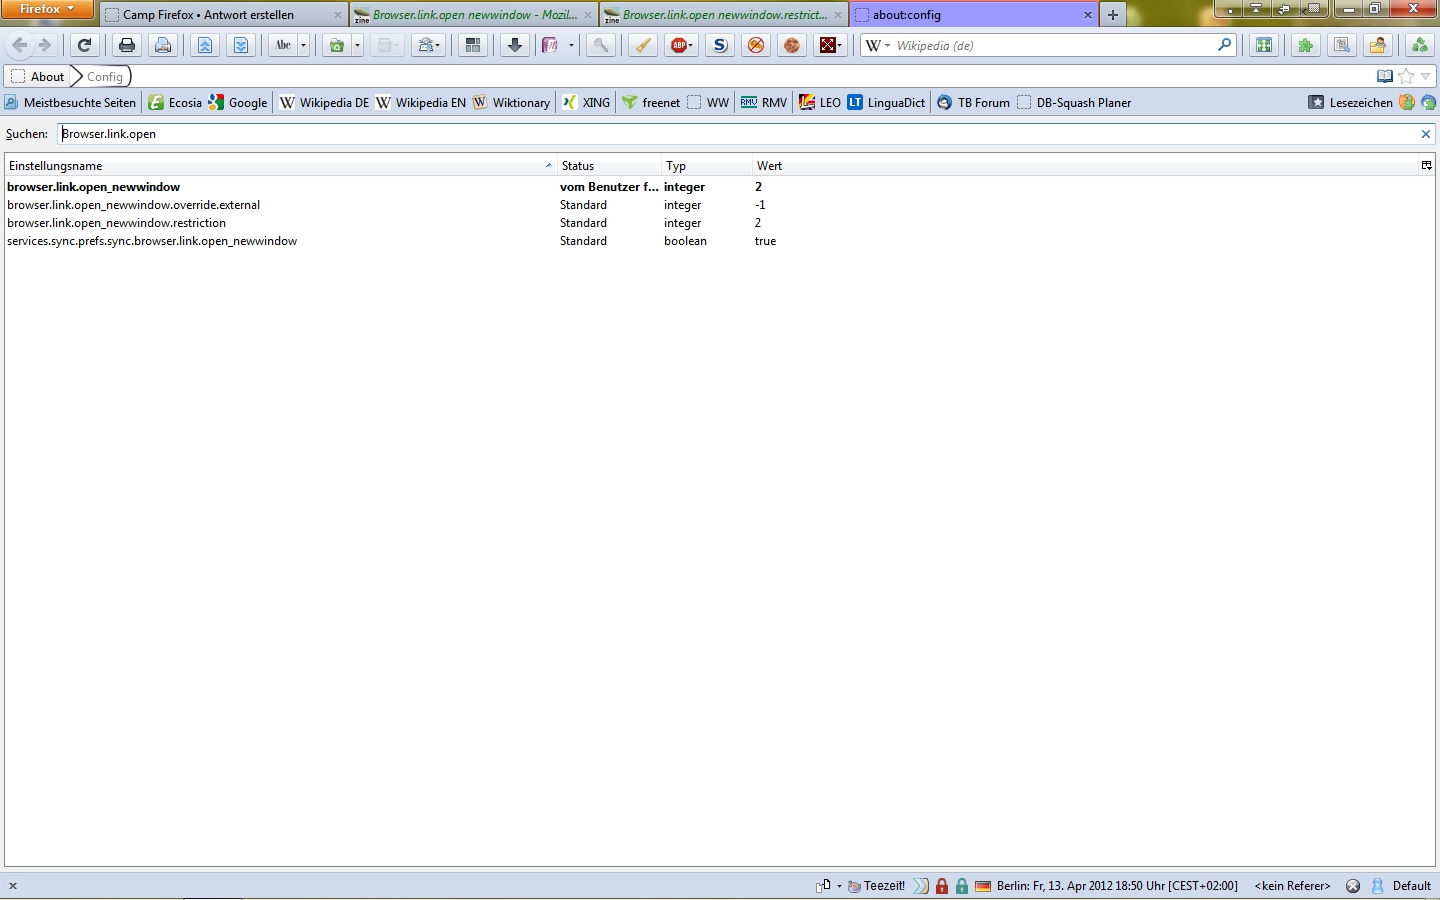The width and height of the screenshot is (1440, 900).
Task: Click the green recycle folder icon
Action: (337, 45)
